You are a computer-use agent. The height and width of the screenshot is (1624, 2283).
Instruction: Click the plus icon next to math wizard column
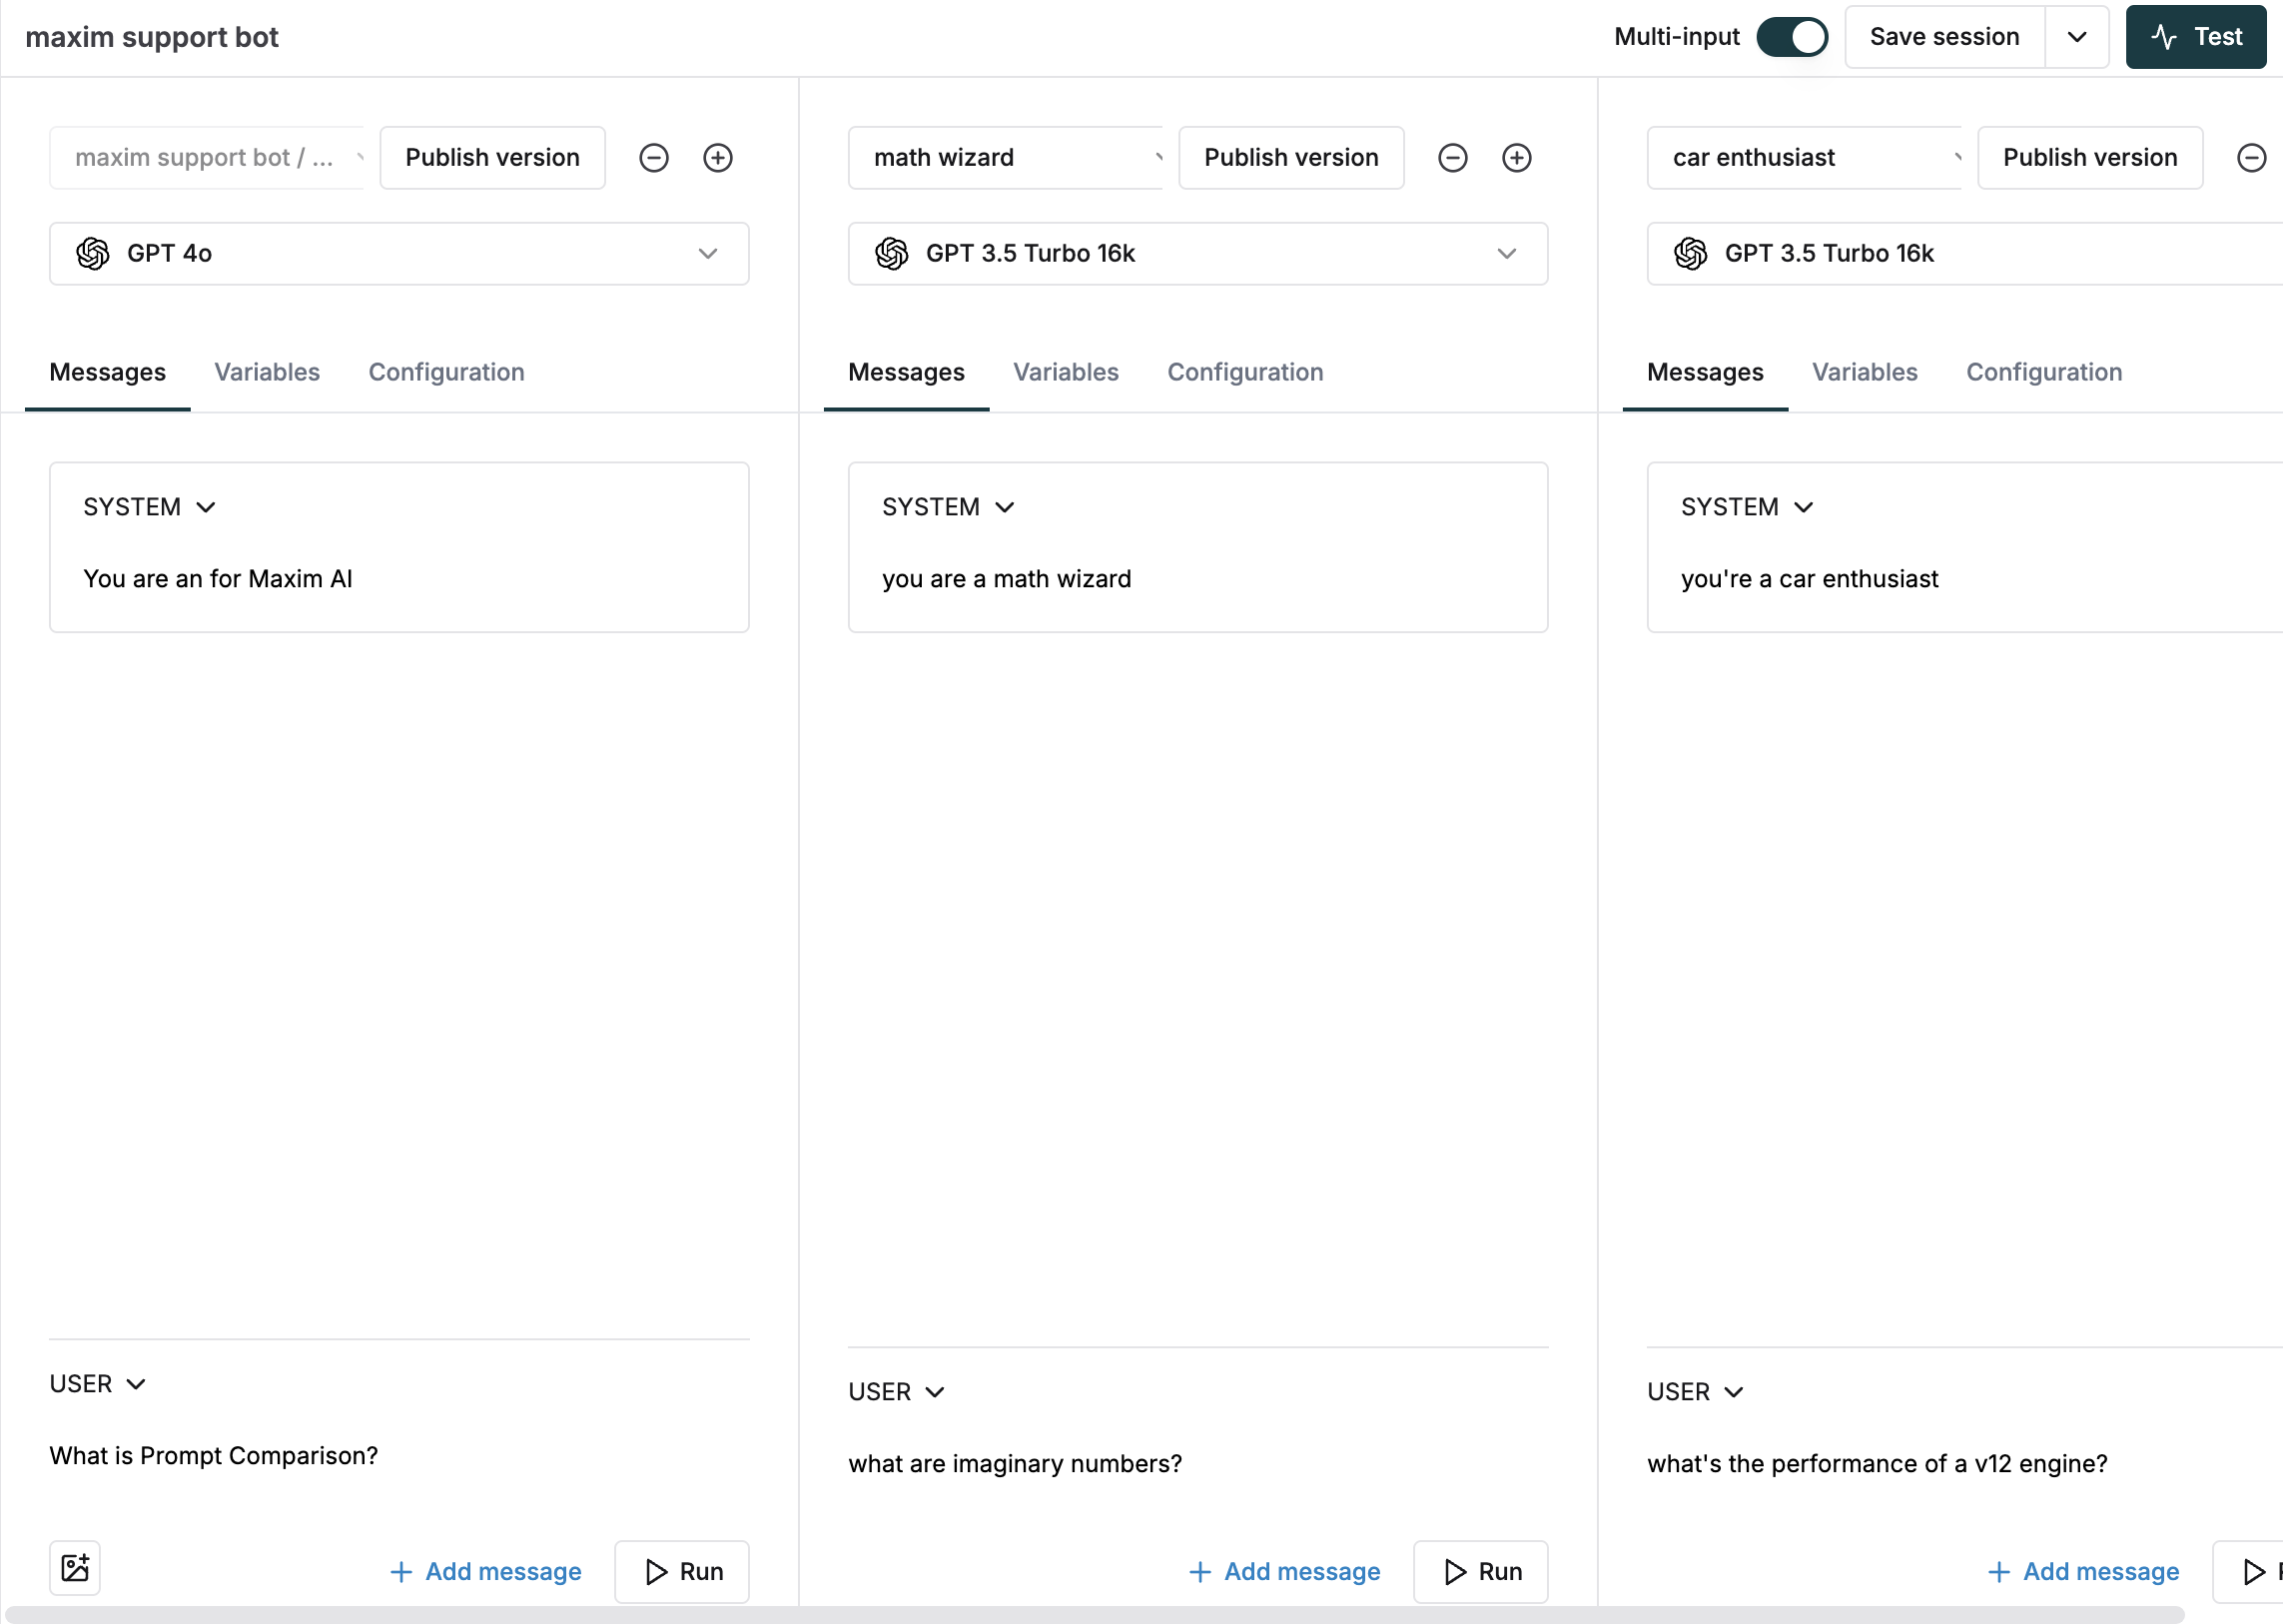tap(1516, 157)
